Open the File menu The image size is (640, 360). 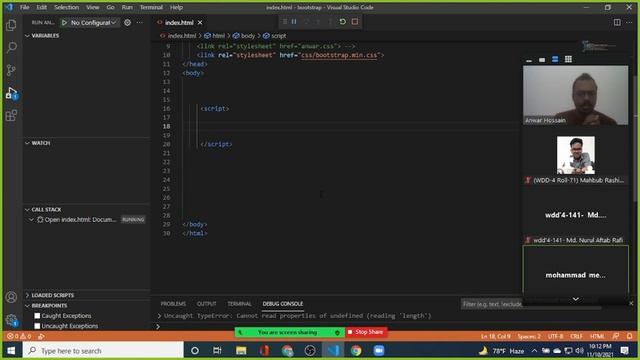coord(24,7)
